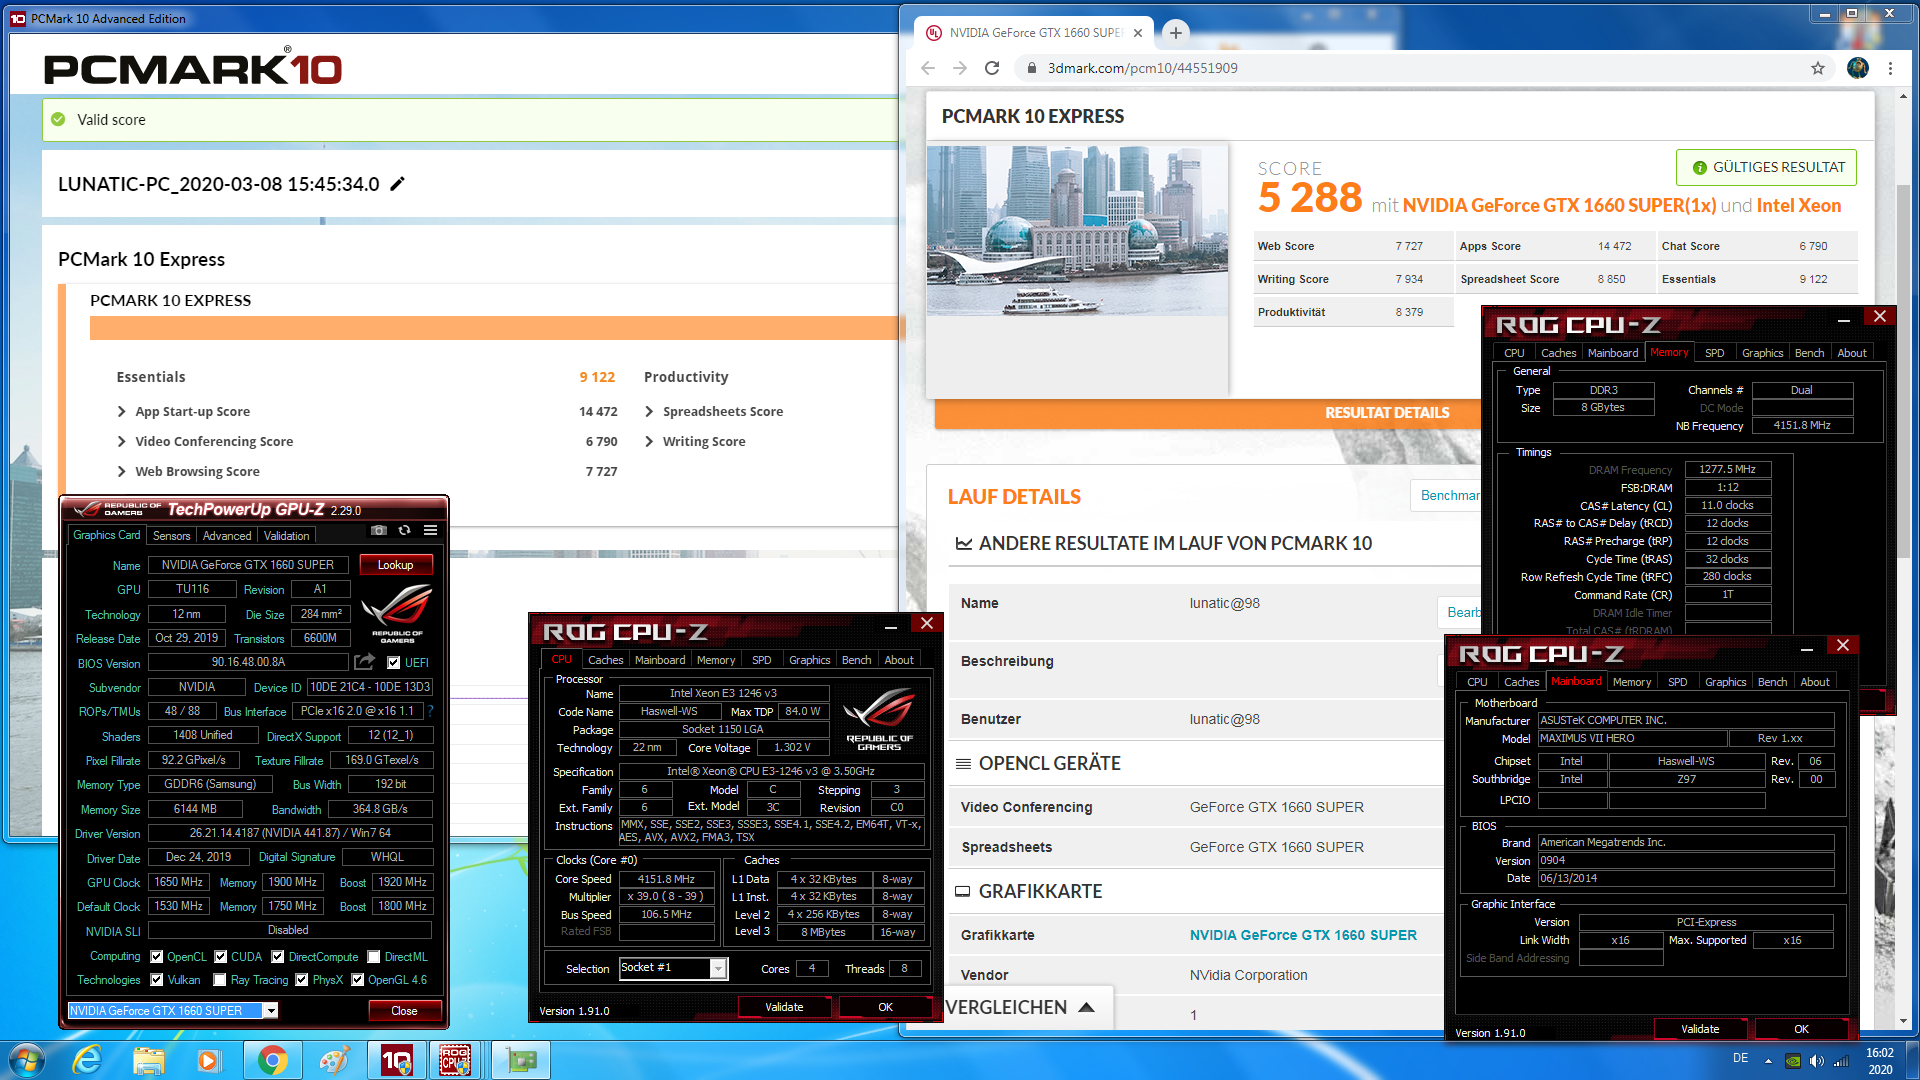Open Internet Explorer from taskbar
The height and width of the screenshot is (1080, 1920).
[x=88, y=1060]
